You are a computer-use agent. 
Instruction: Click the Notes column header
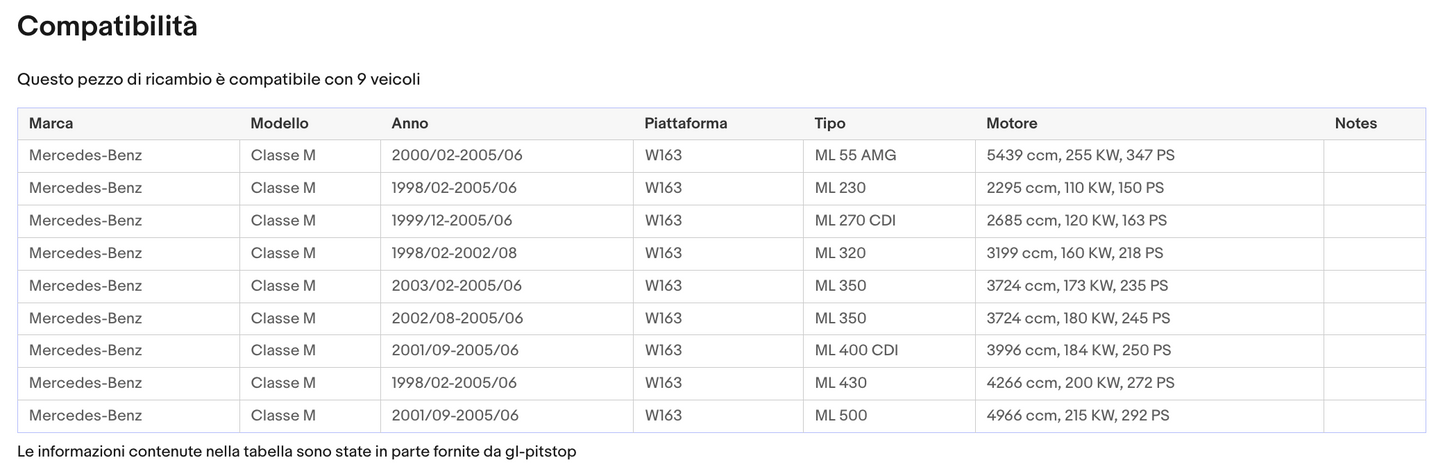point(1355,124)
